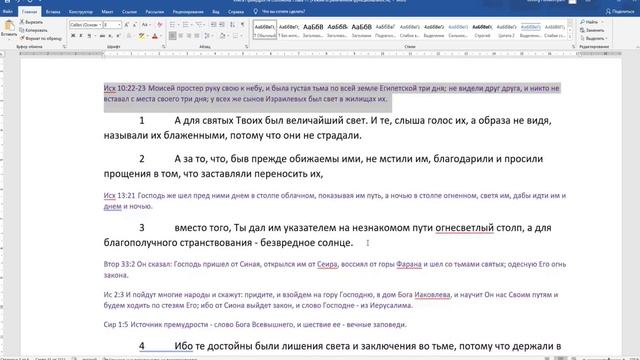Open Replace (Заменить) dialog

tap(592, 30)
